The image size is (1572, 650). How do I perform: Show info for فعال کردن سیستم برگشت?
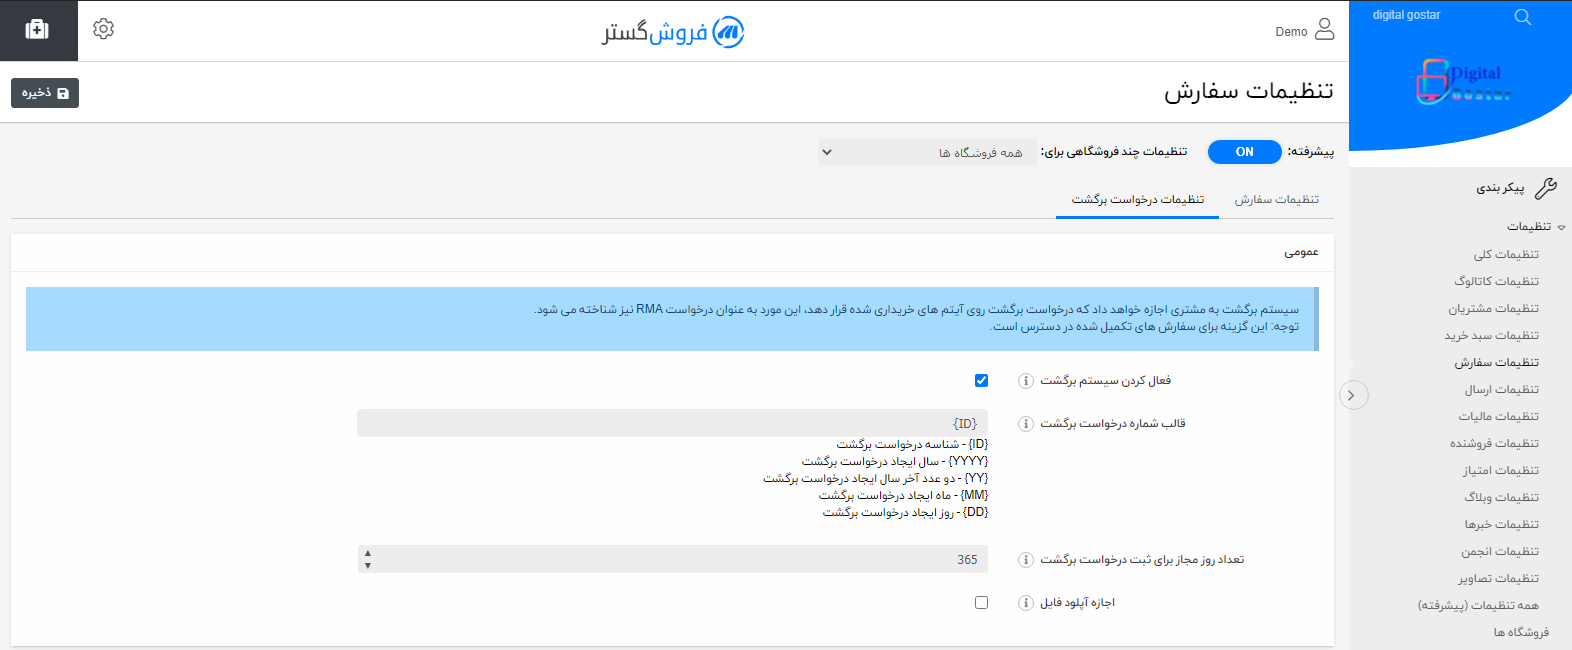(x=1025, y=381)
